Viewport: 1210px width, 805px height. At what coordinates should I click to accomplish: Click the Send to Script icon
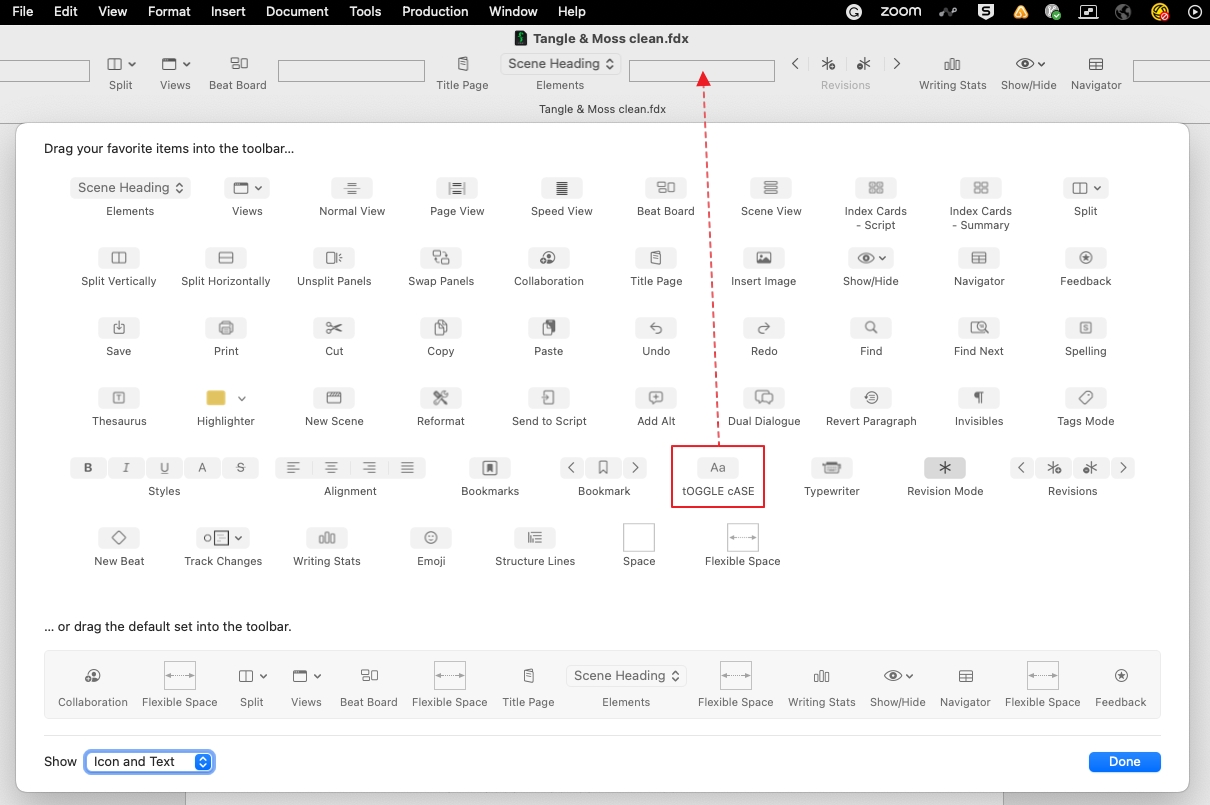point(549,398)
